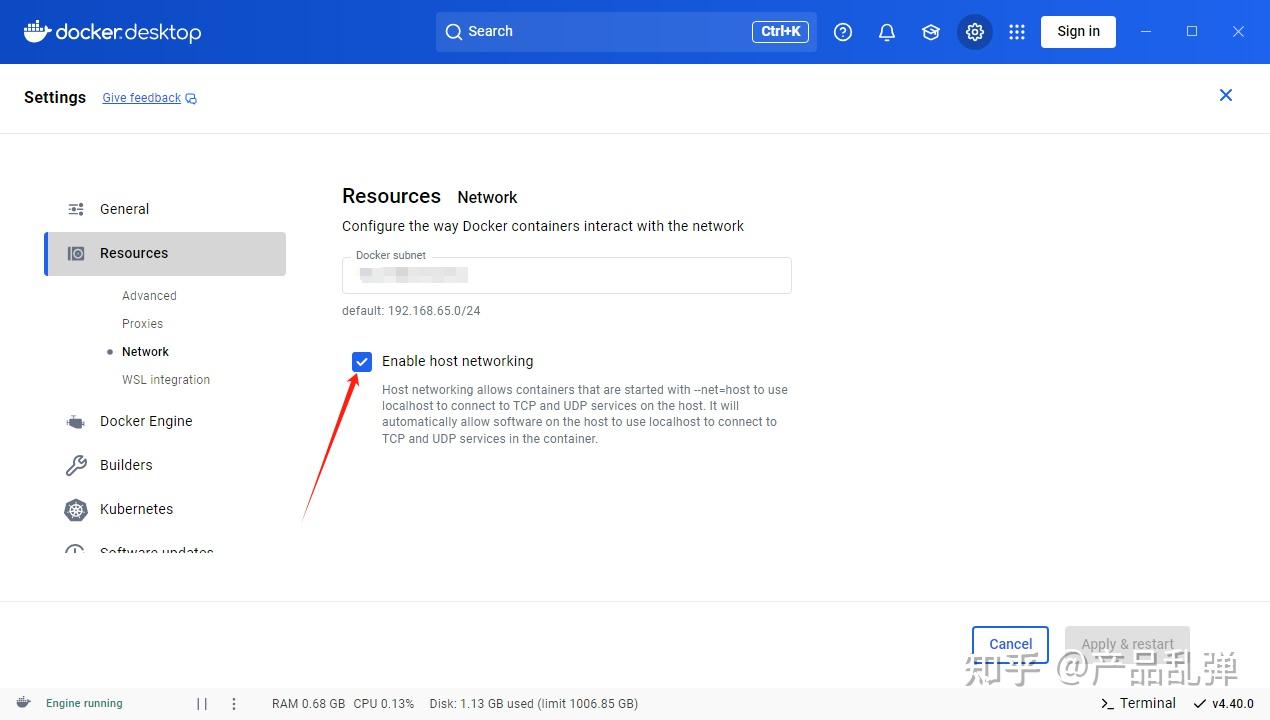Focus the Search box
The width and height of the screenshot is (1270, 720).
tap(626, 31)
